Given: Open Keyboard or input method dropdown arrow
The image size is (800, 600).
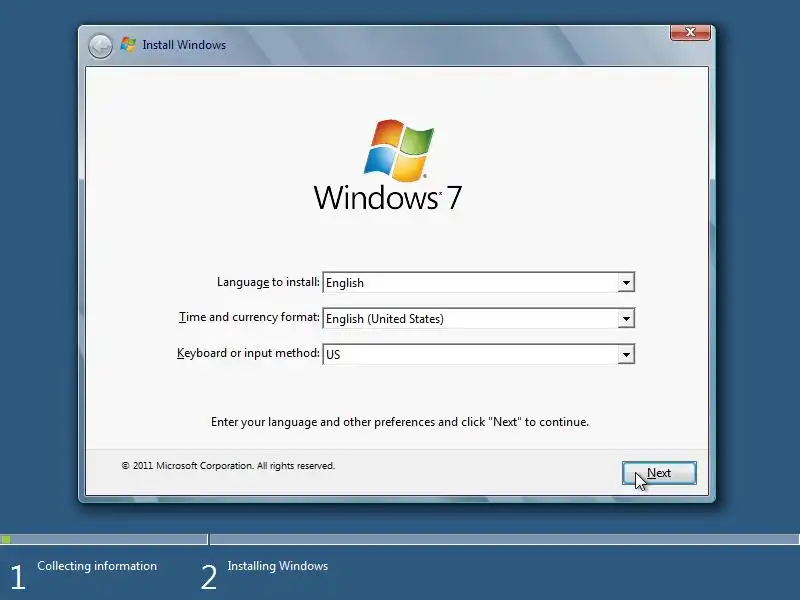Looking at the screenshot, I should click(626, 355).
